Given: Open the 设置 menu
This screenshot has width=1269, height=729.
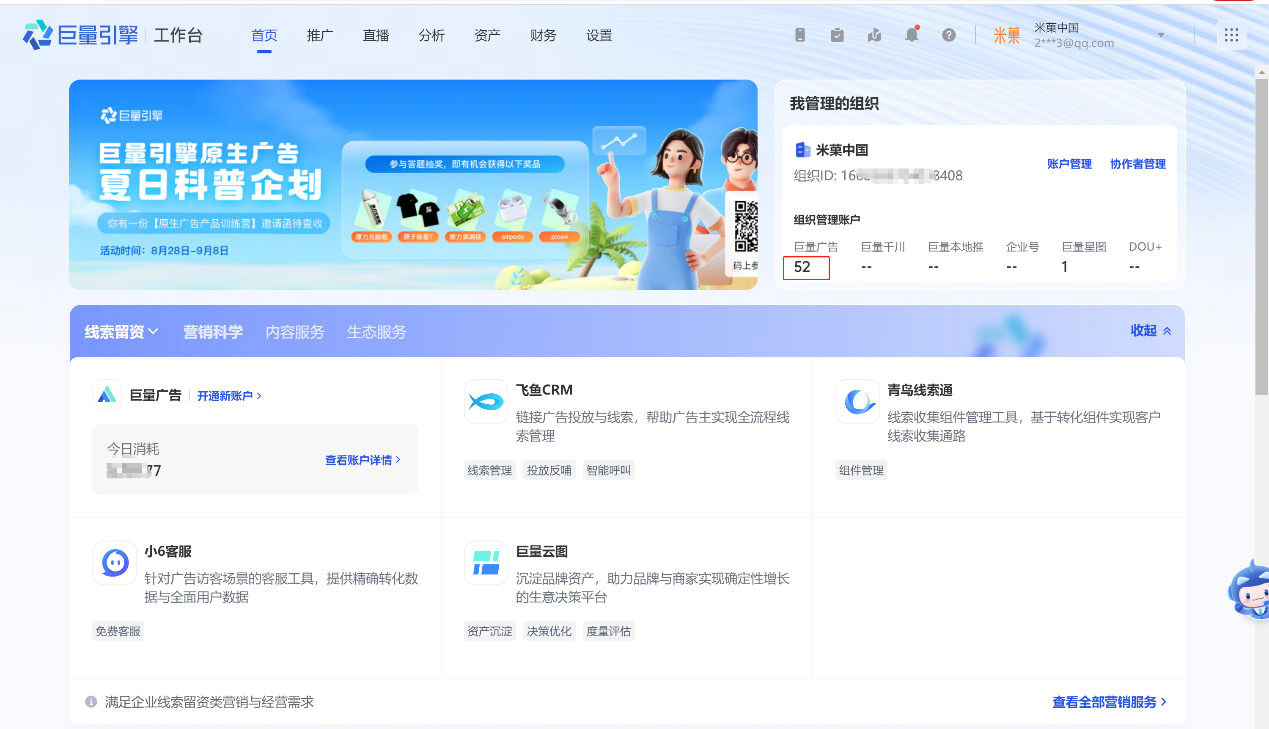Looking at the screenshot, I should tap(599, 35).
